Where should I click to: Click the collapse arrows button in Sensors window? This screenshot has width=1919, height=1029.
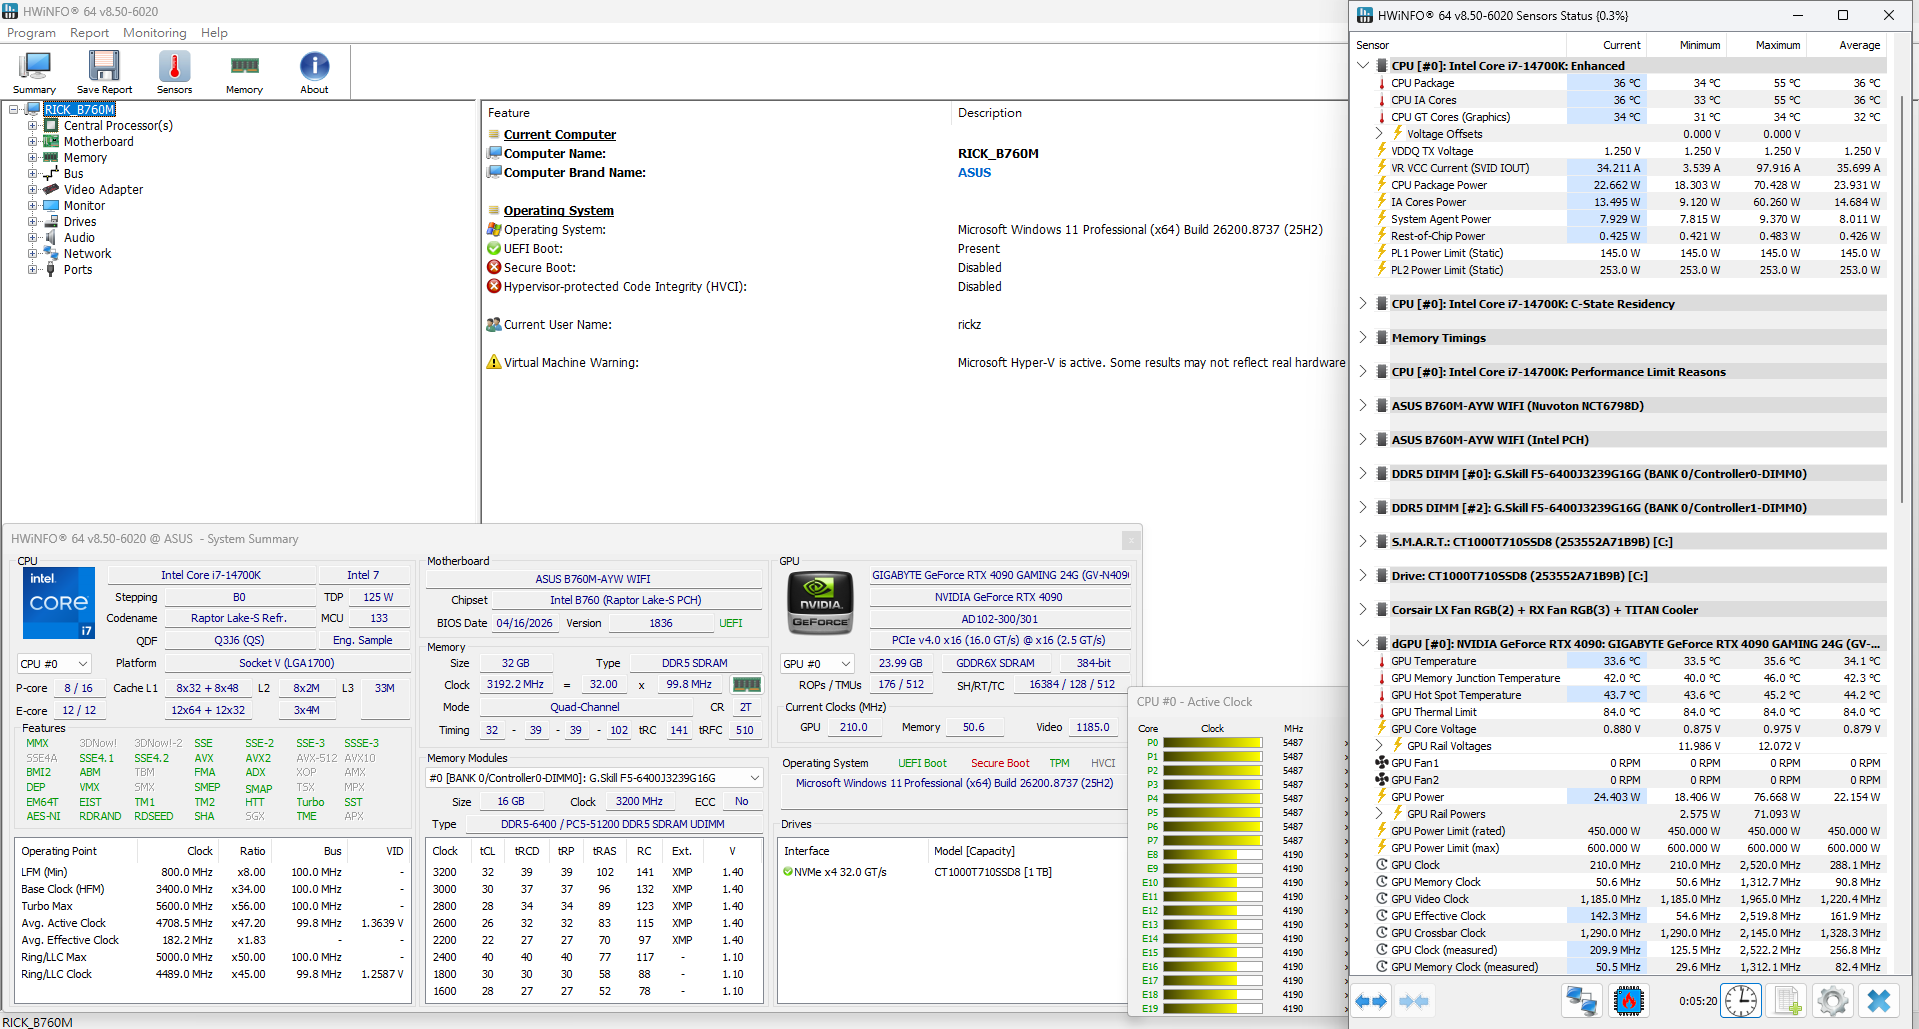coord(1414,1001)
